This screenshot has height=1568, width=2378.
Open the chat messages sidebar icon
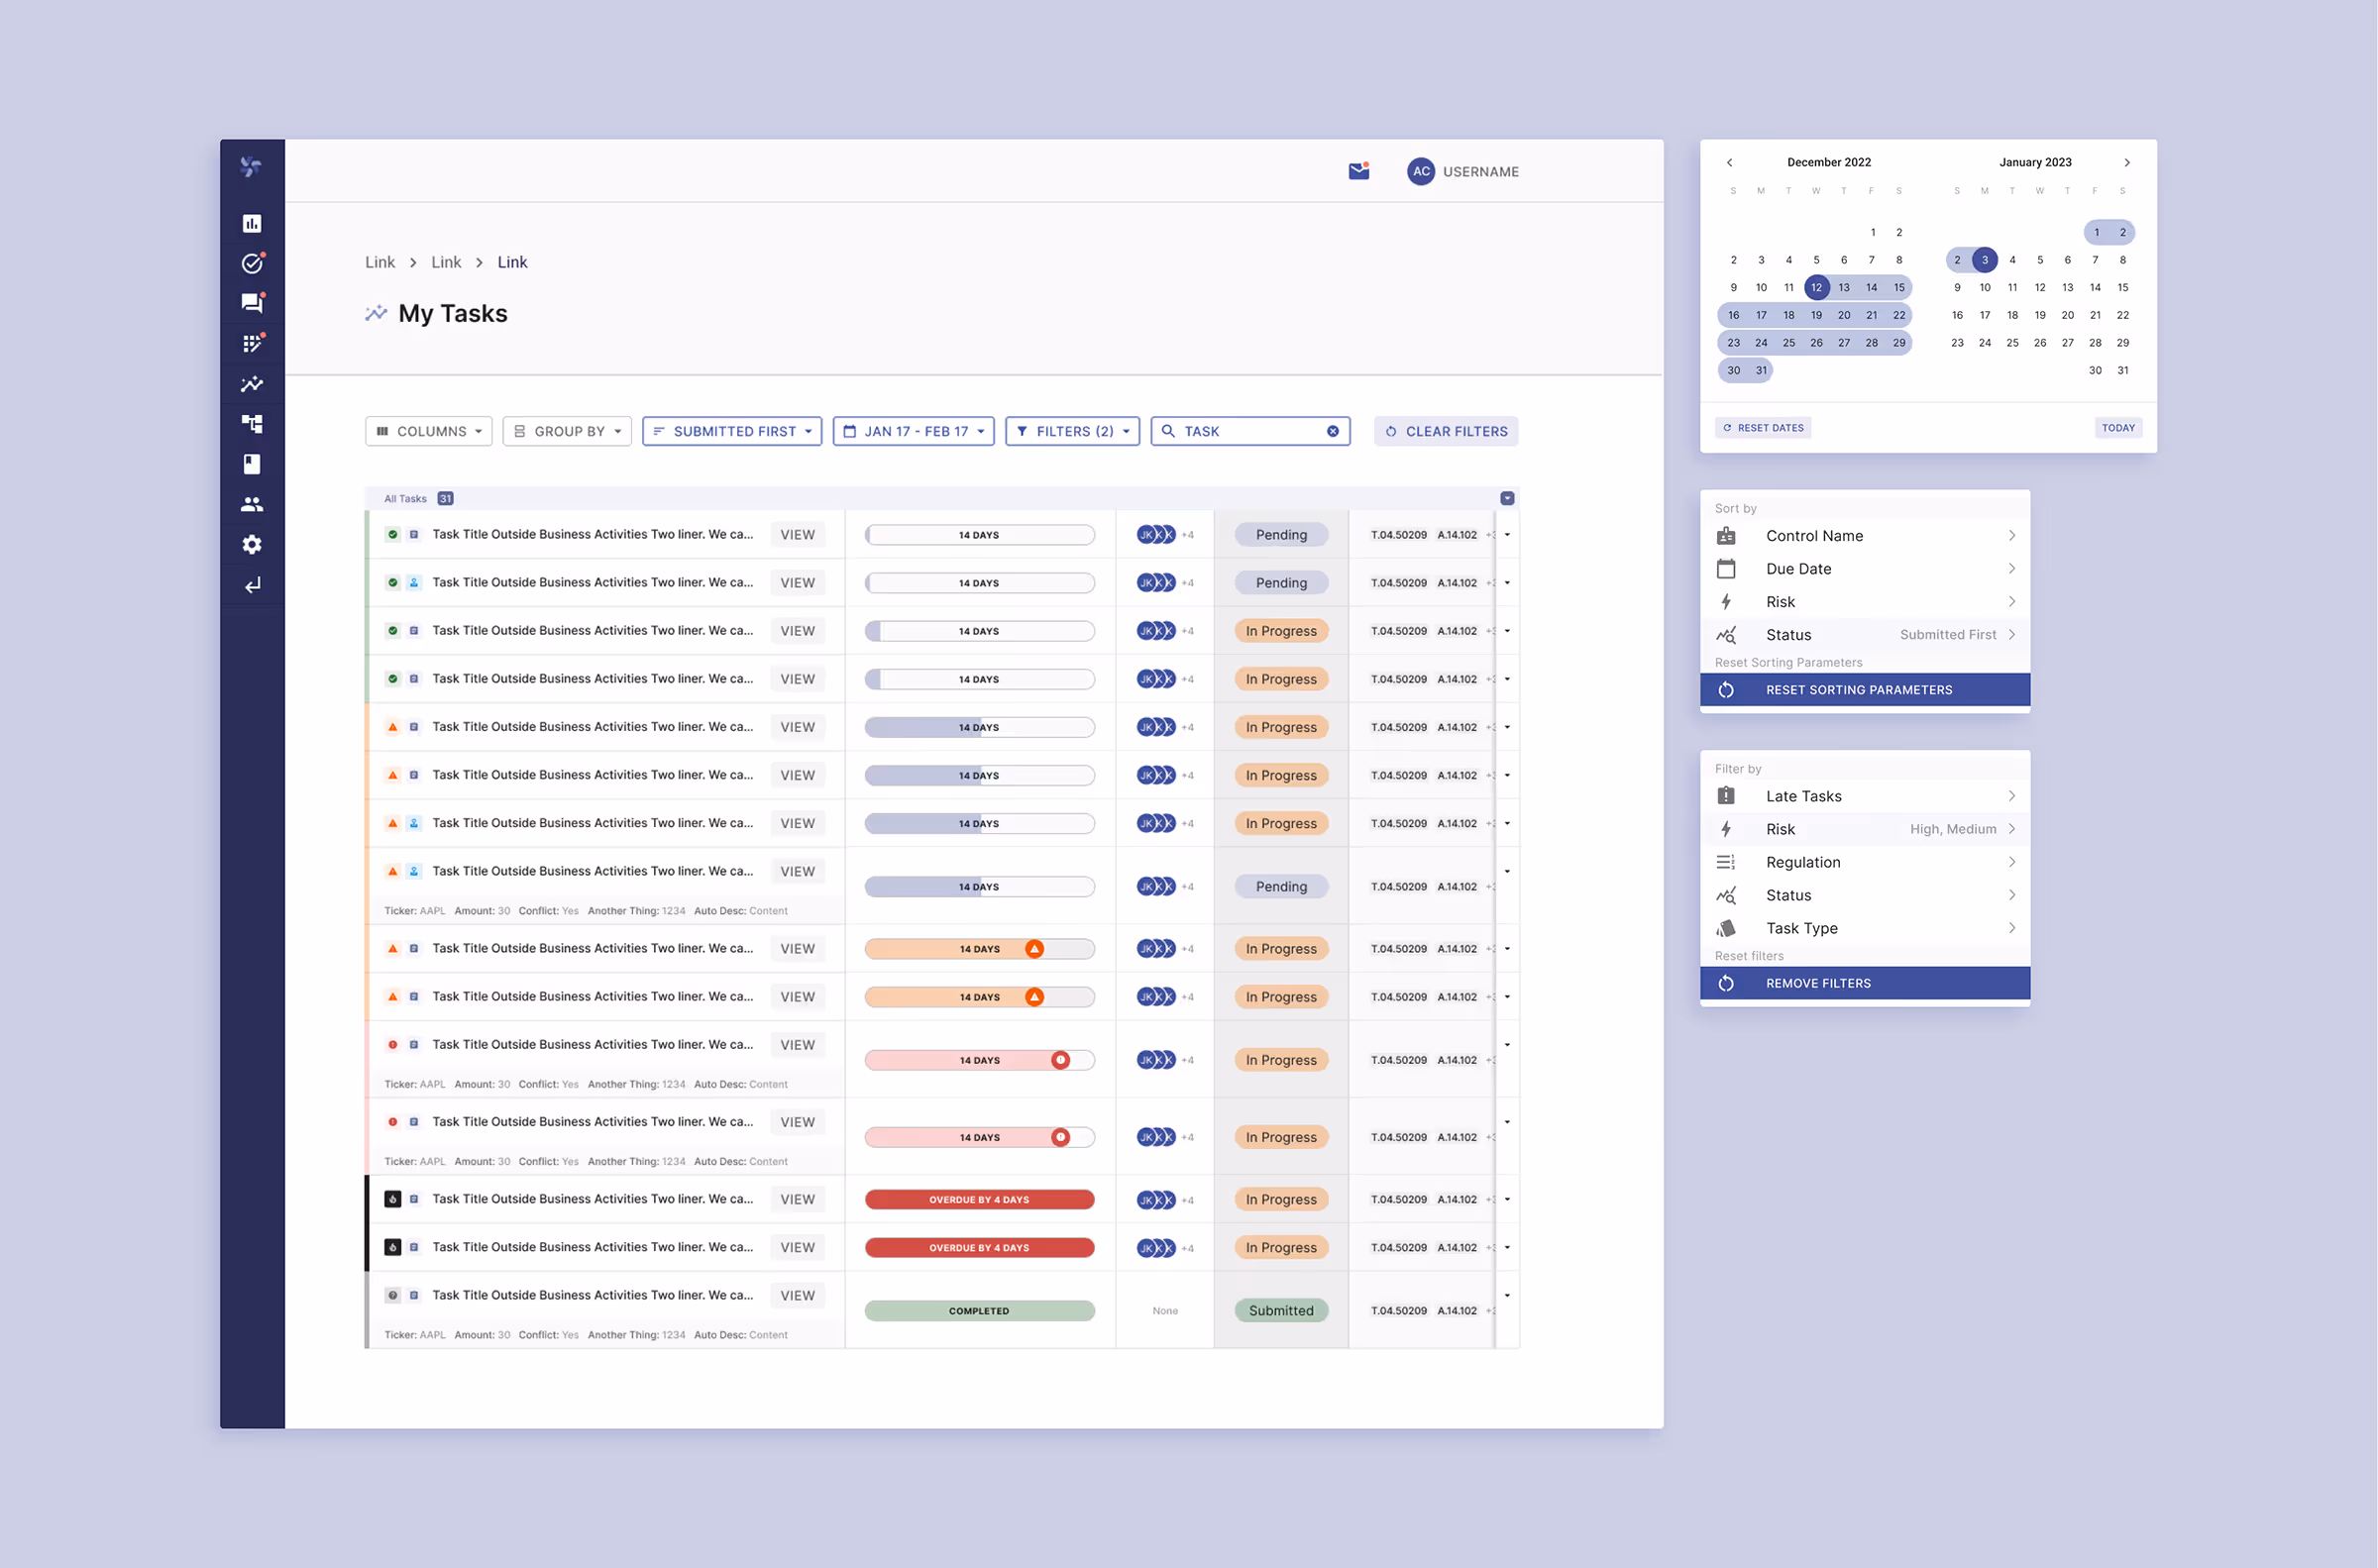point(252,303)
